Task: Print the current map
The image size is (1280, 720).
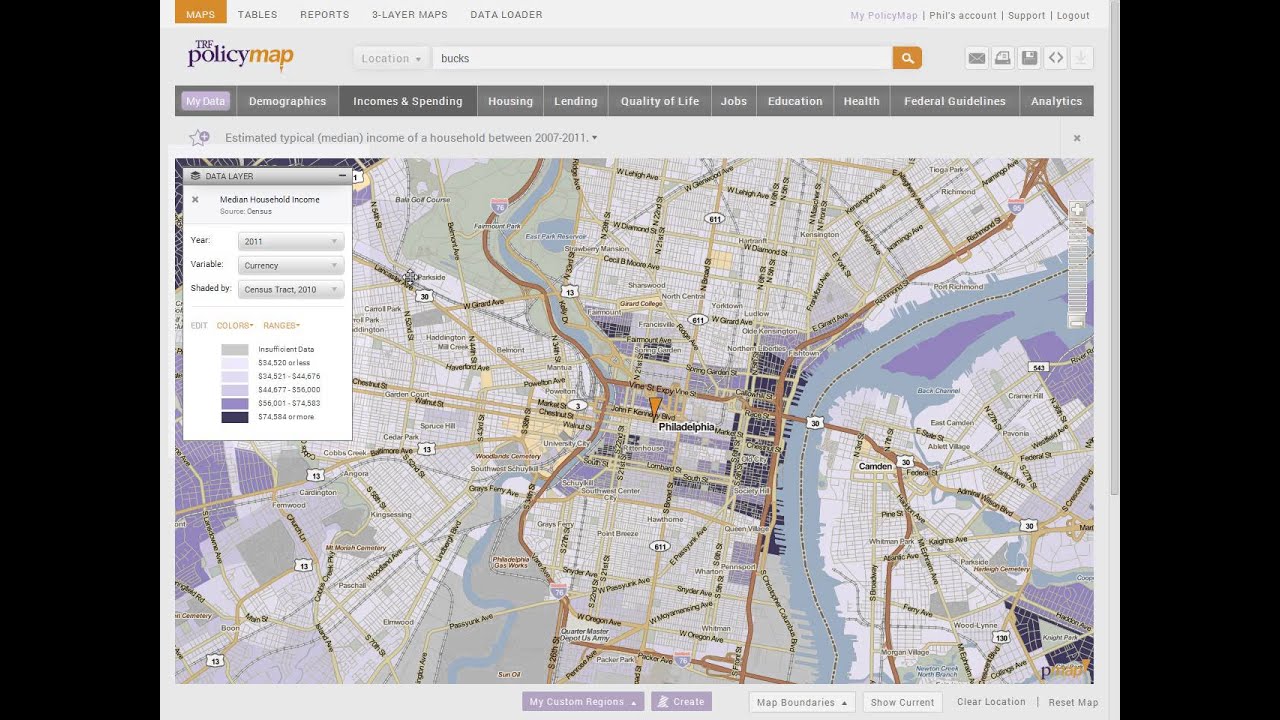Action: pos(1003,58)
